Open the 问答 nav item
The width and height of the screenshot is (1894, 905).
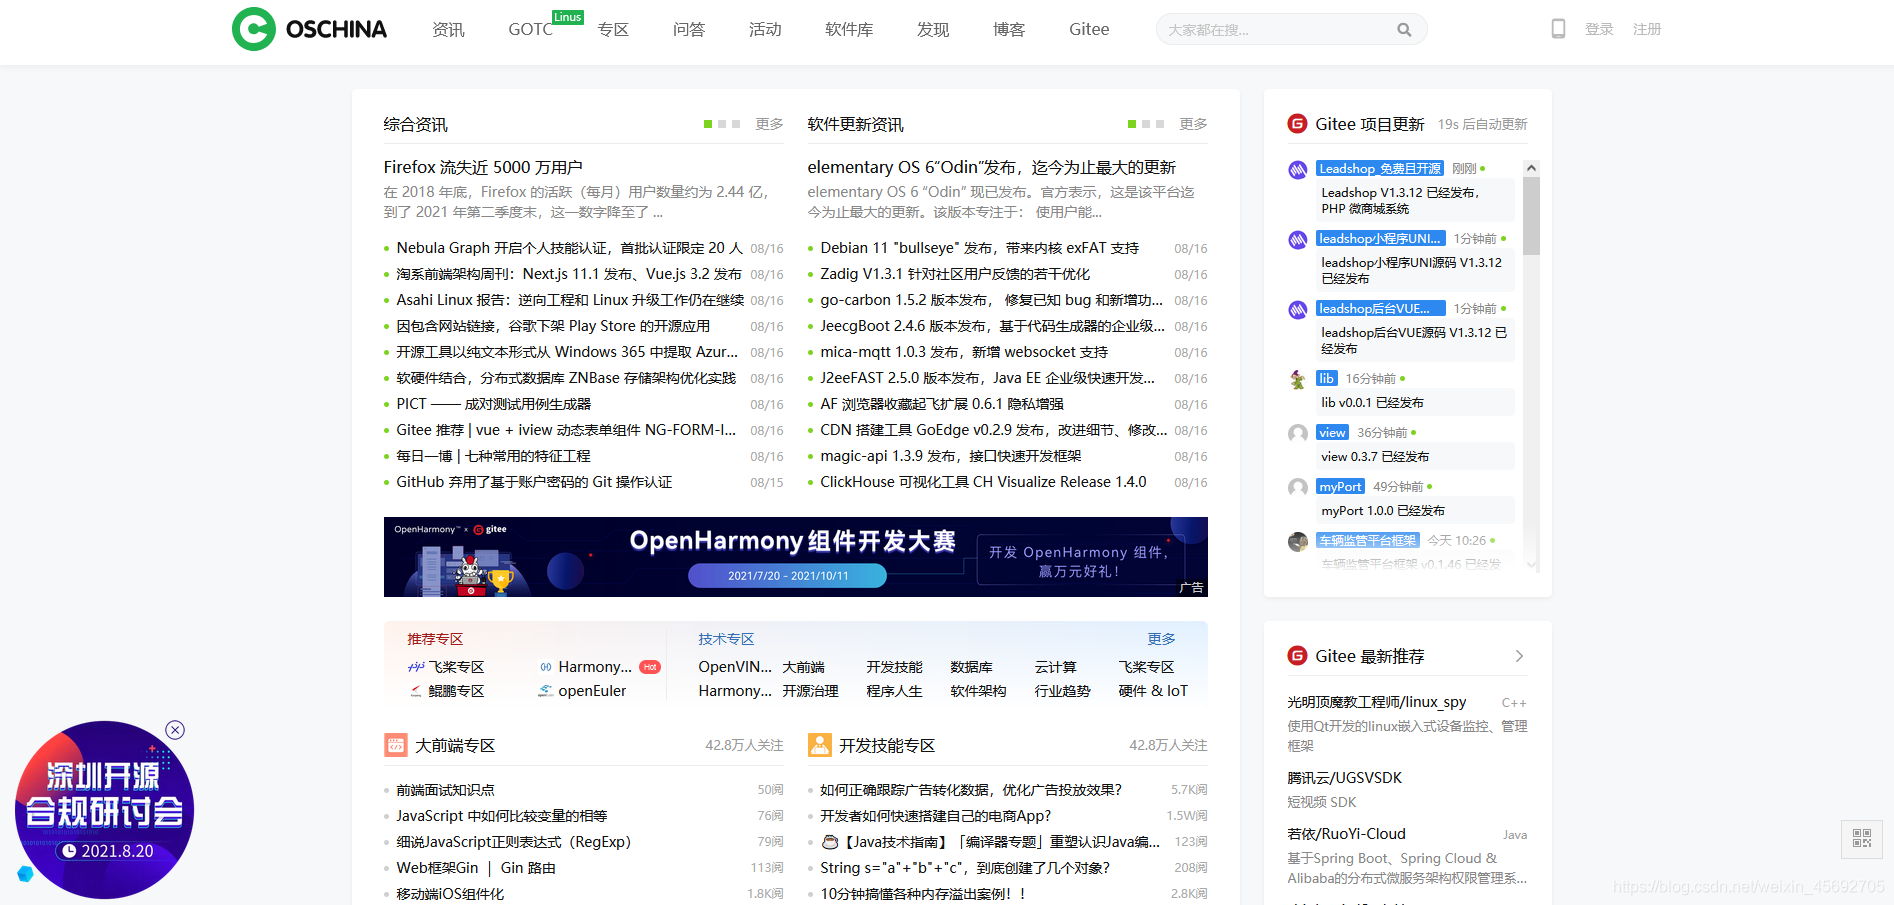[x=689, y=30]
